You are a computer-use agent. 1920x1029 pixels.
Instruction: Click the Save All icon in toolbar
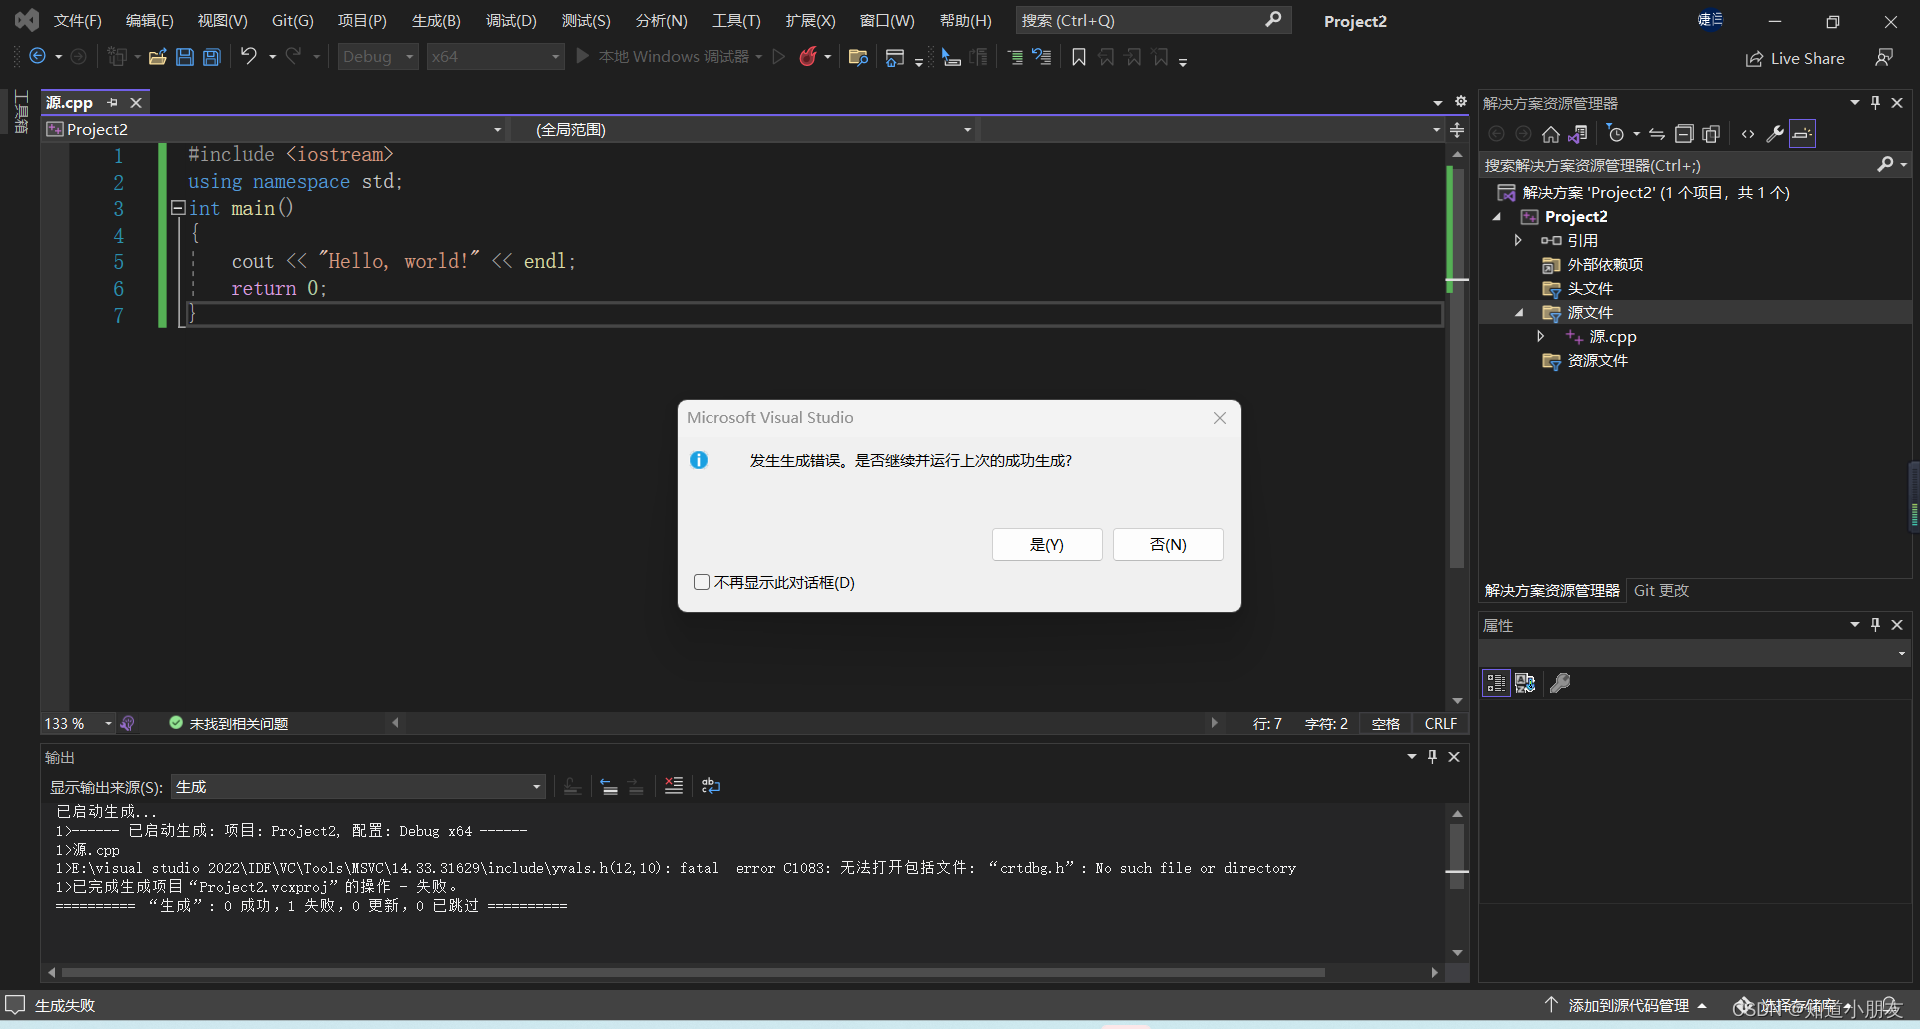[x=211, y=56]
